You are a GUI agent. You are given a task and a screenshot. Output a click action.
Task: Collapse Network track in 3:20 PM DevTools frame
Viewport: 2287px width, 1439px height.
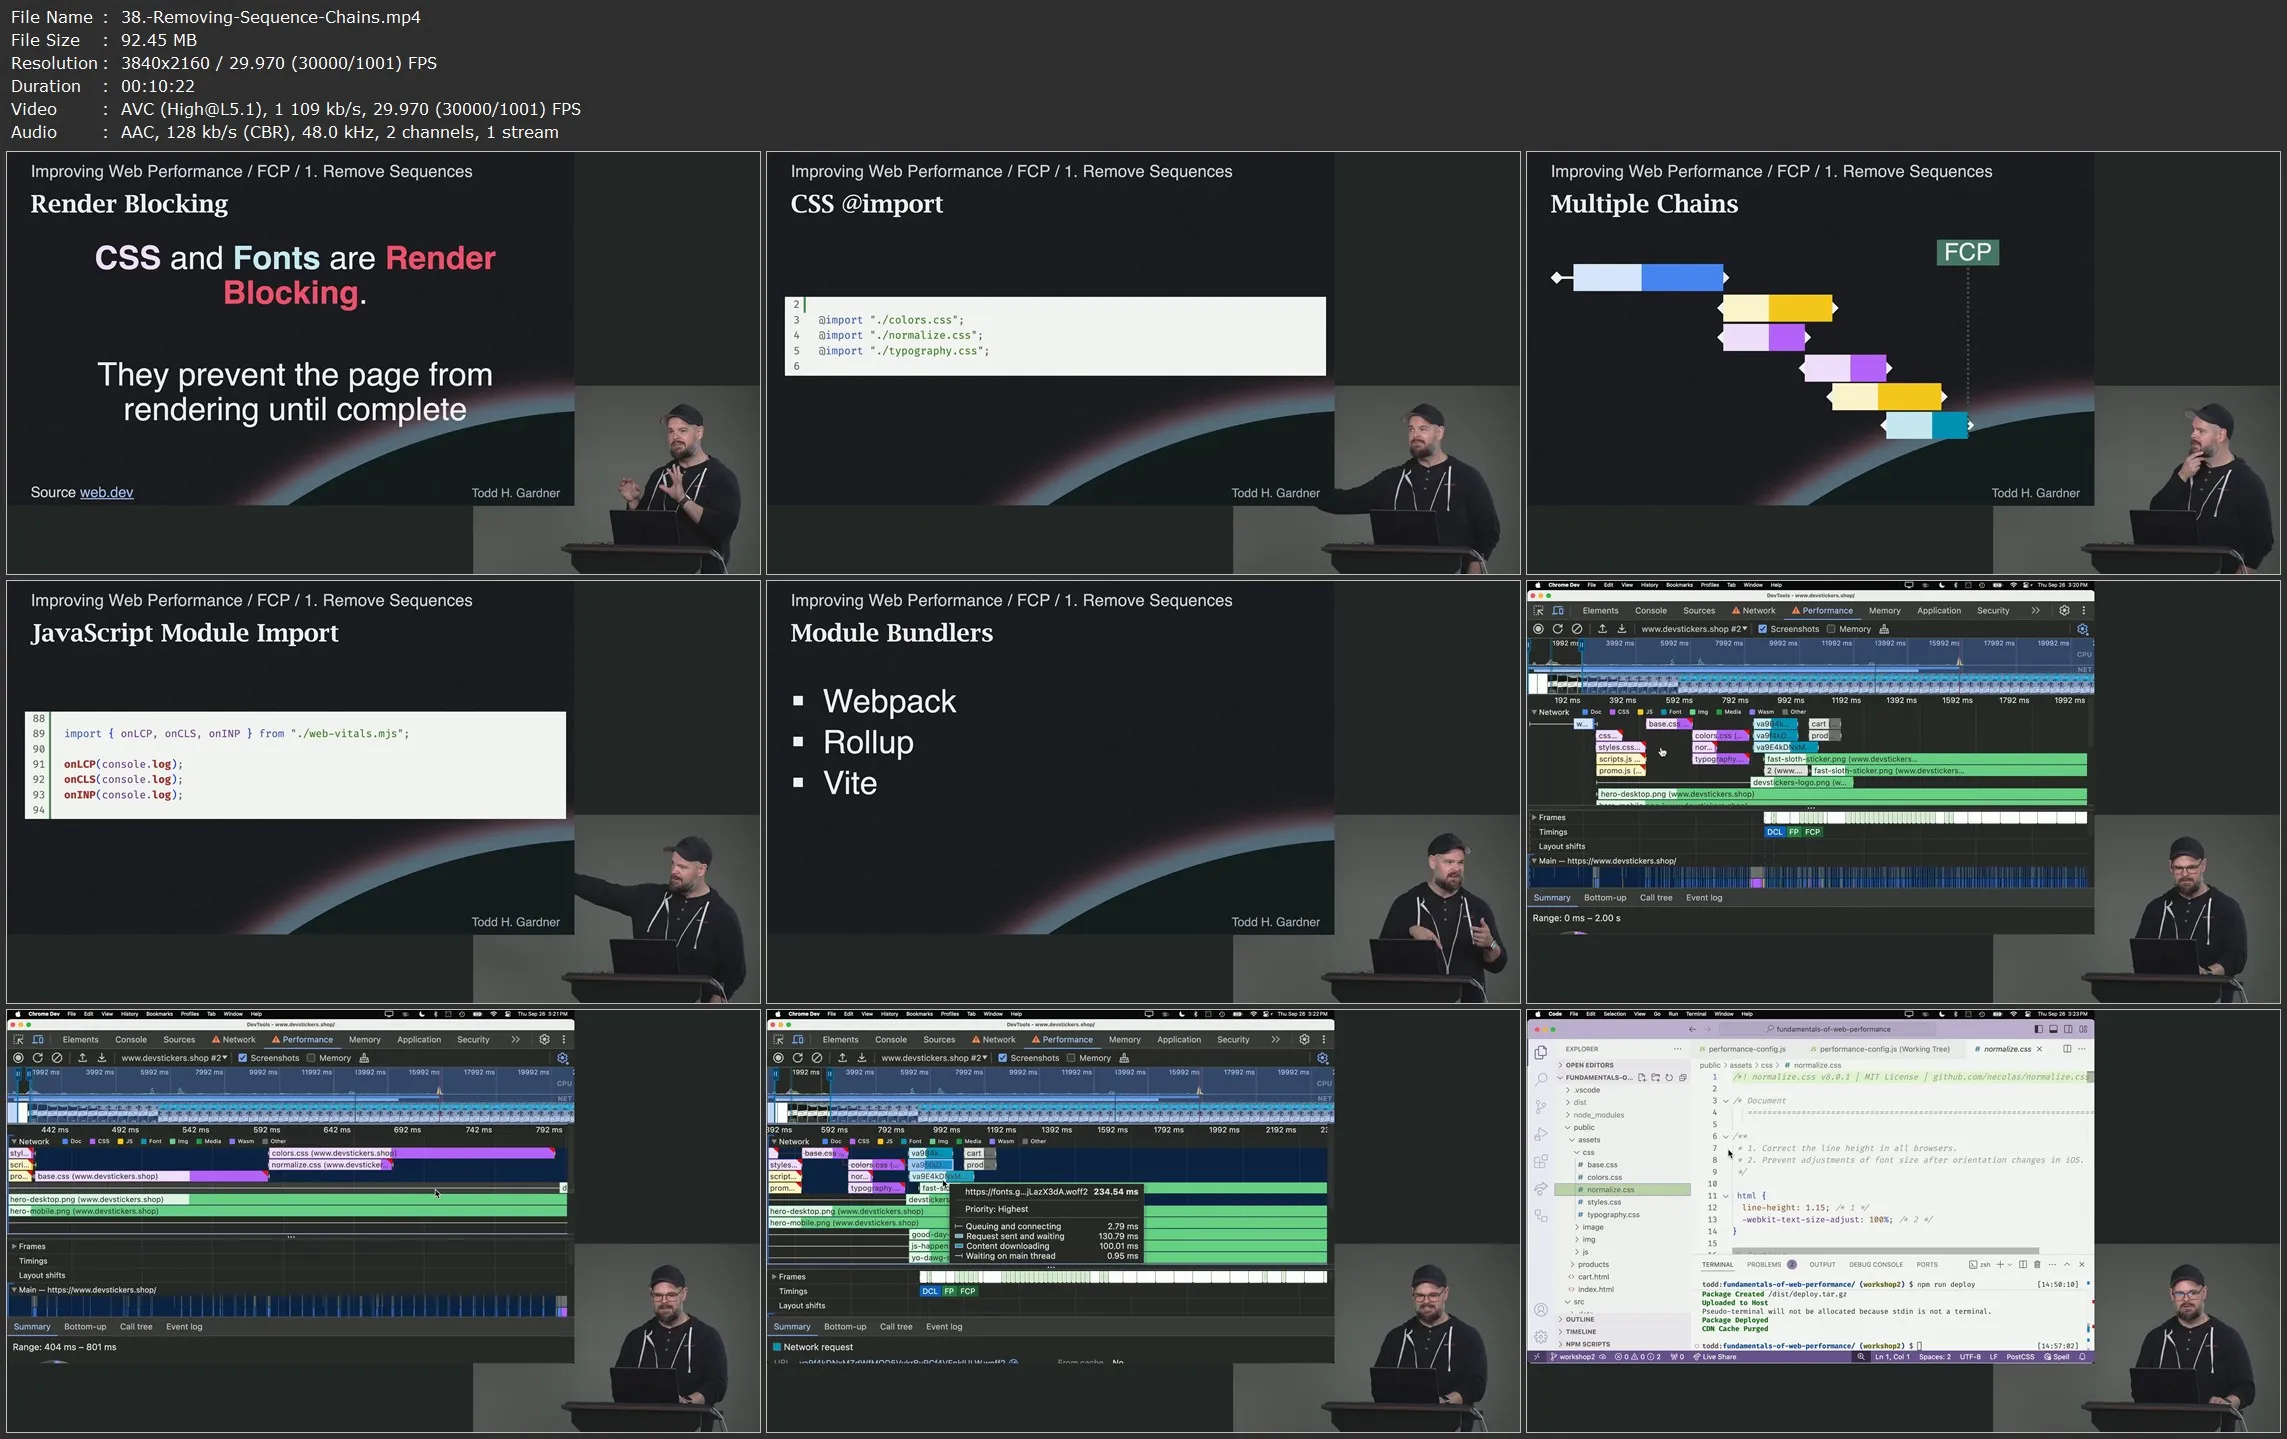tap(1534, 712)
